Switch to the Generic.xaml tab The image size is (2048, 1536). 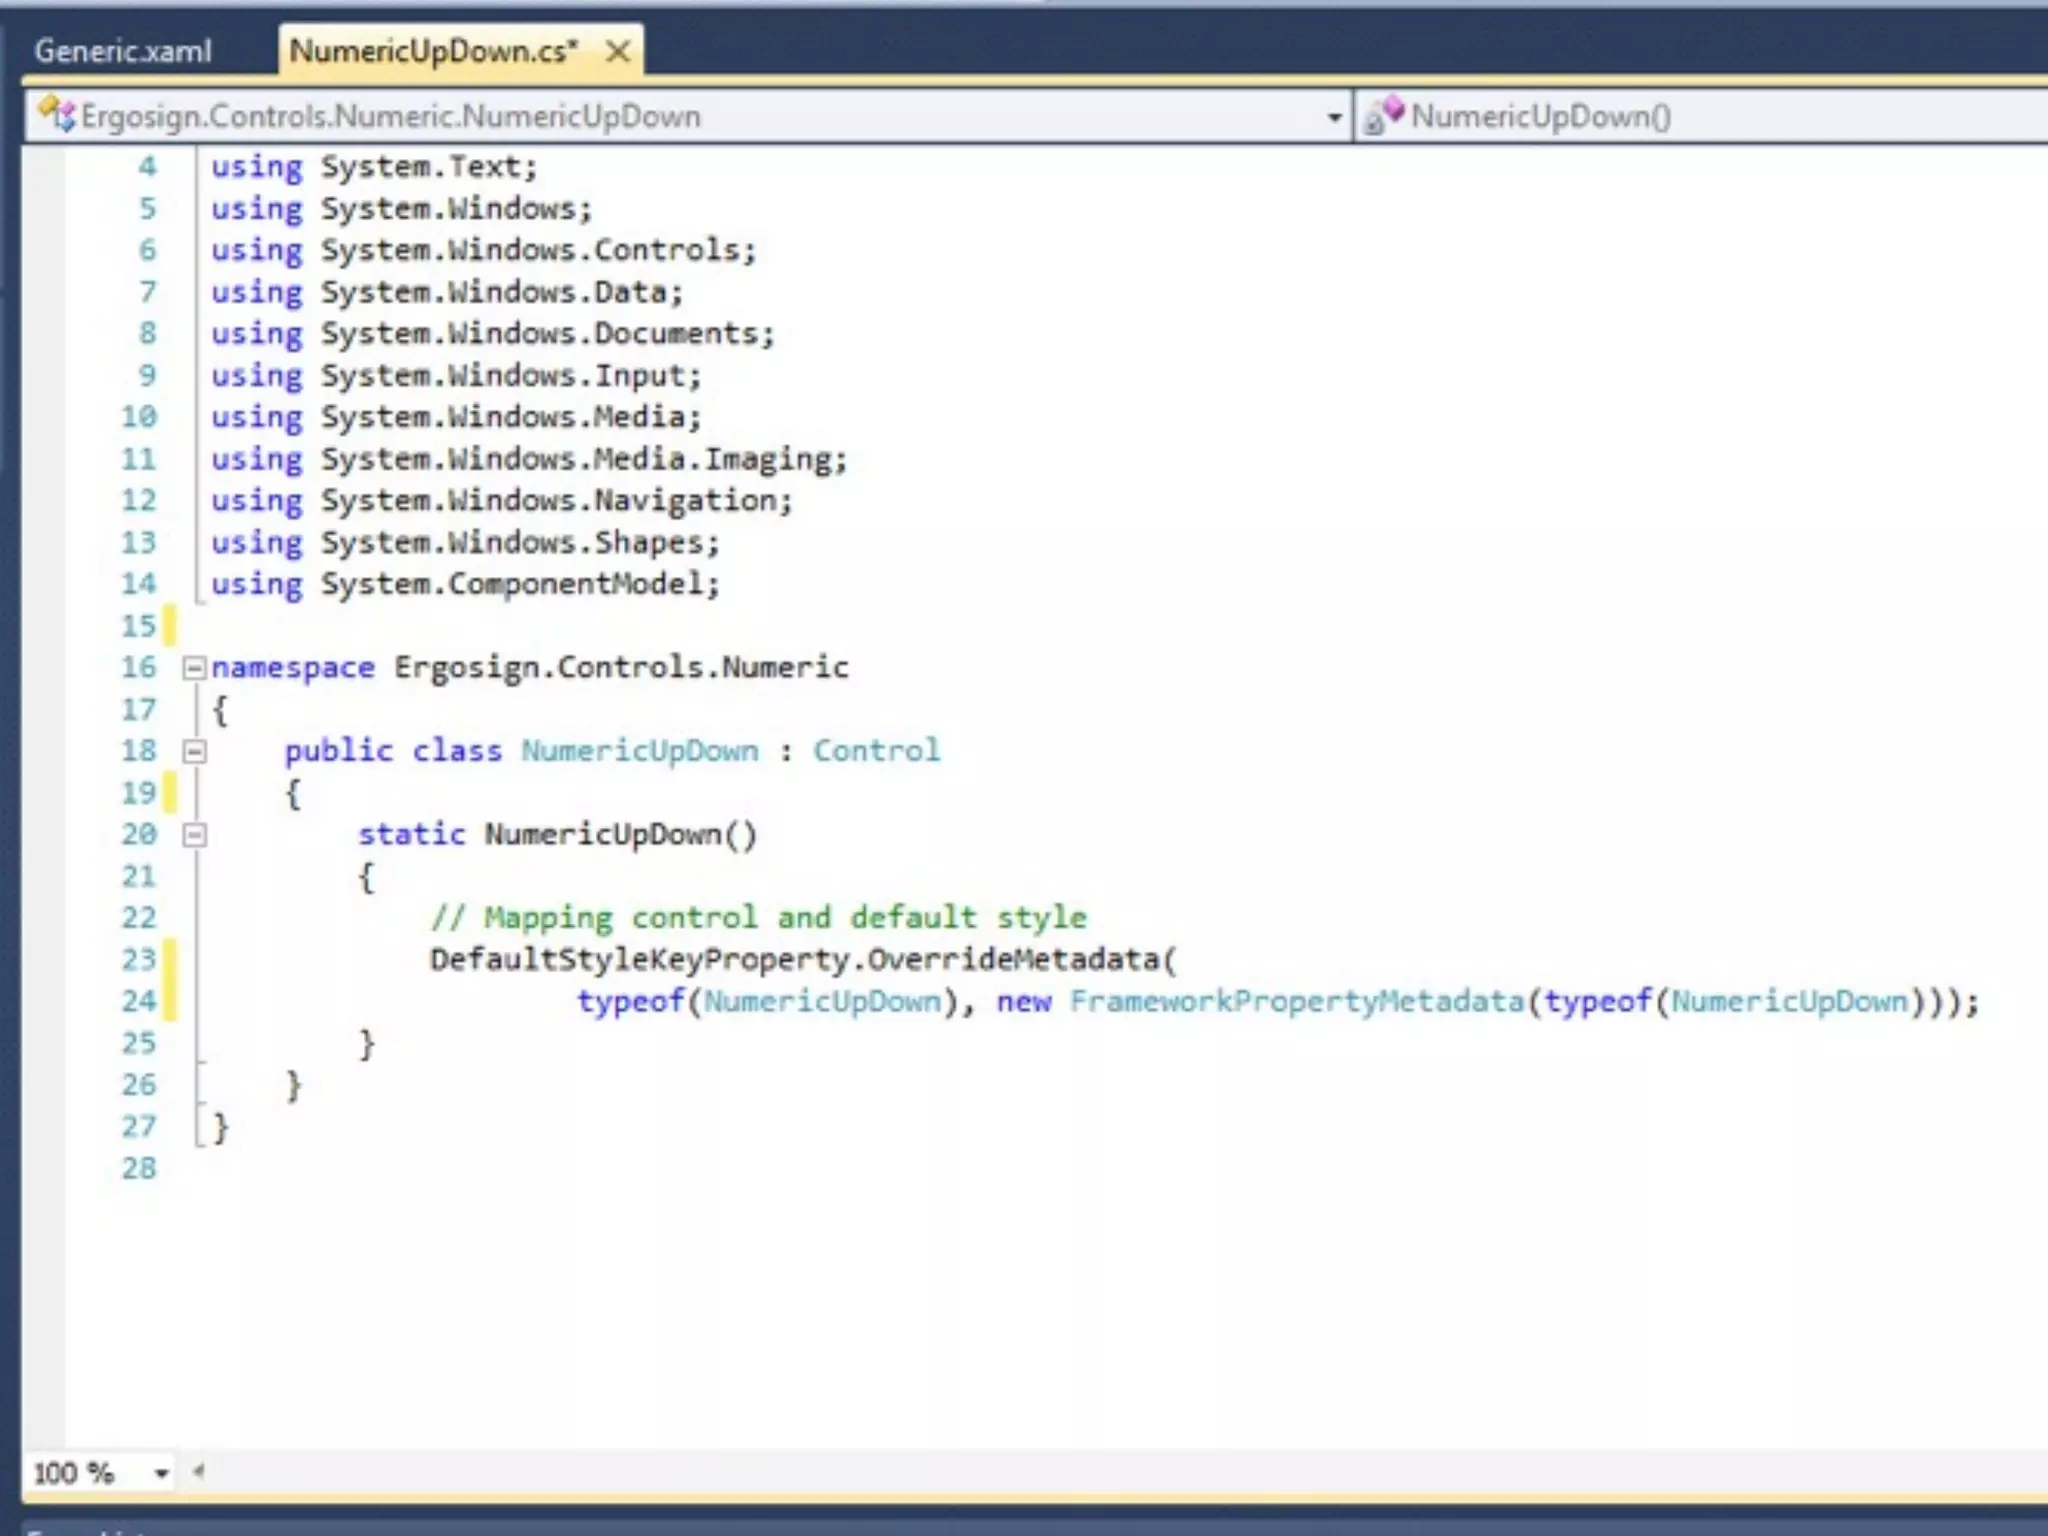(122, 51)
